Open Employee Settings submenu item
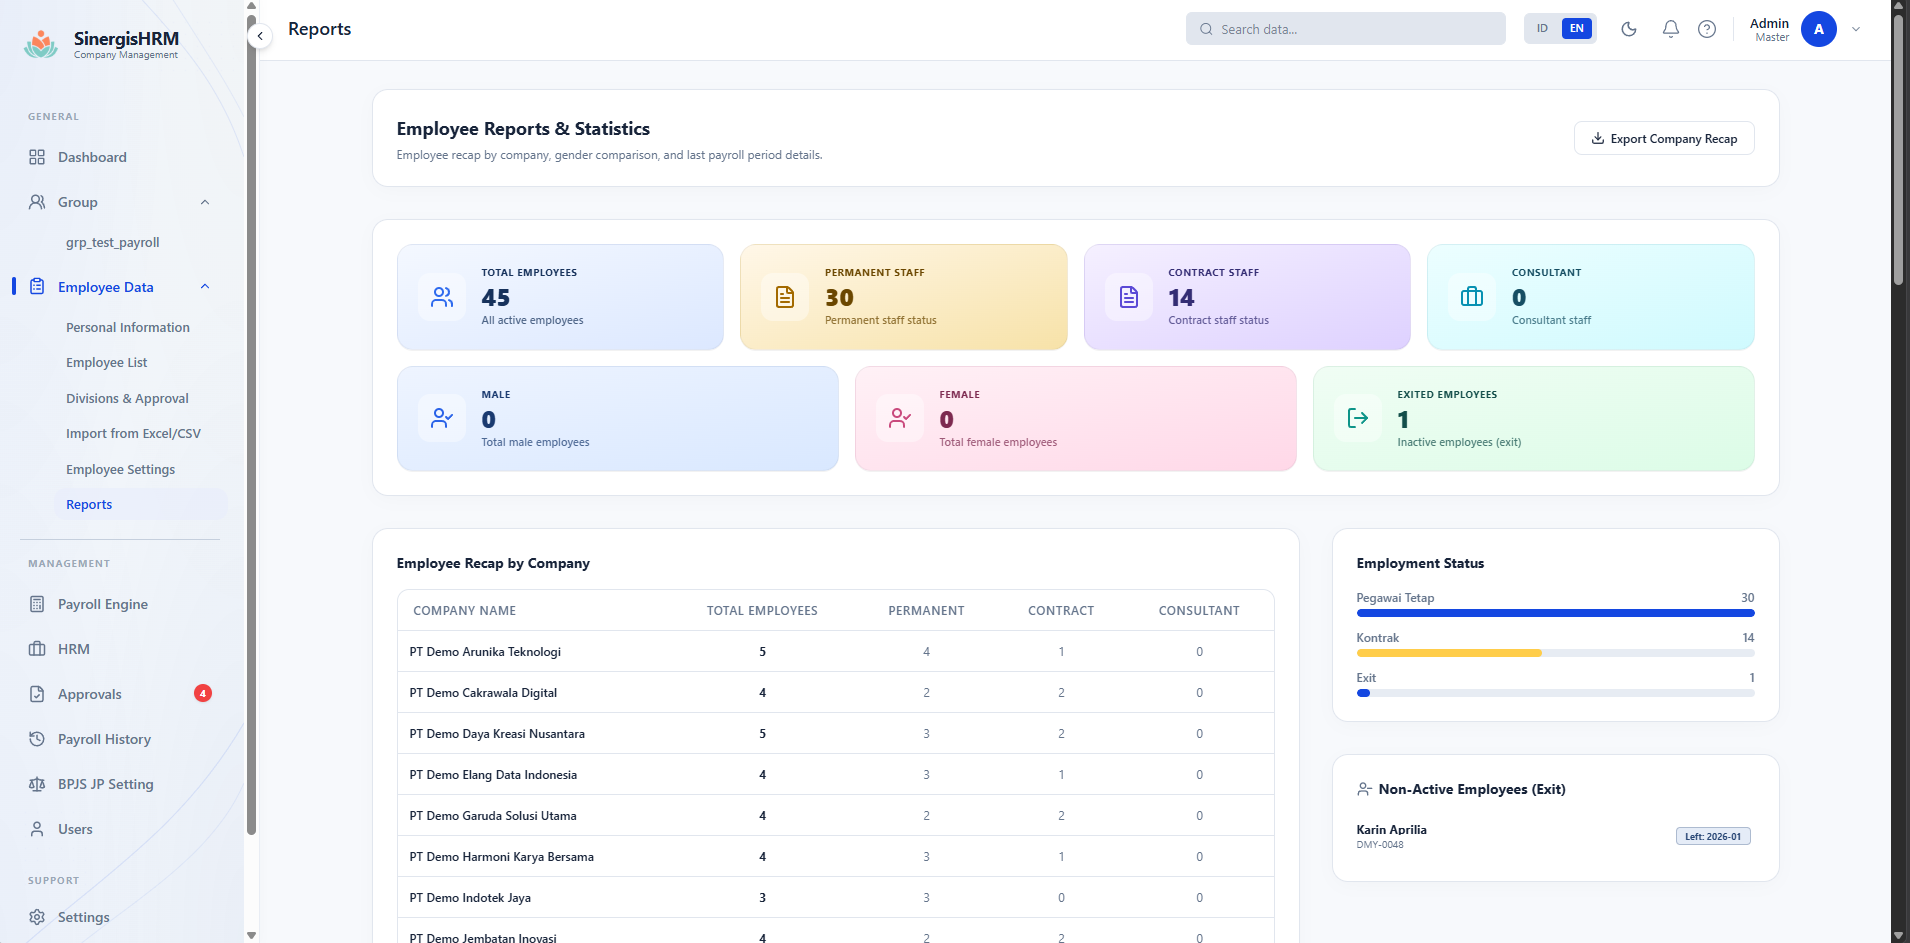This screenshot has width=1910, height=943. 120,469
